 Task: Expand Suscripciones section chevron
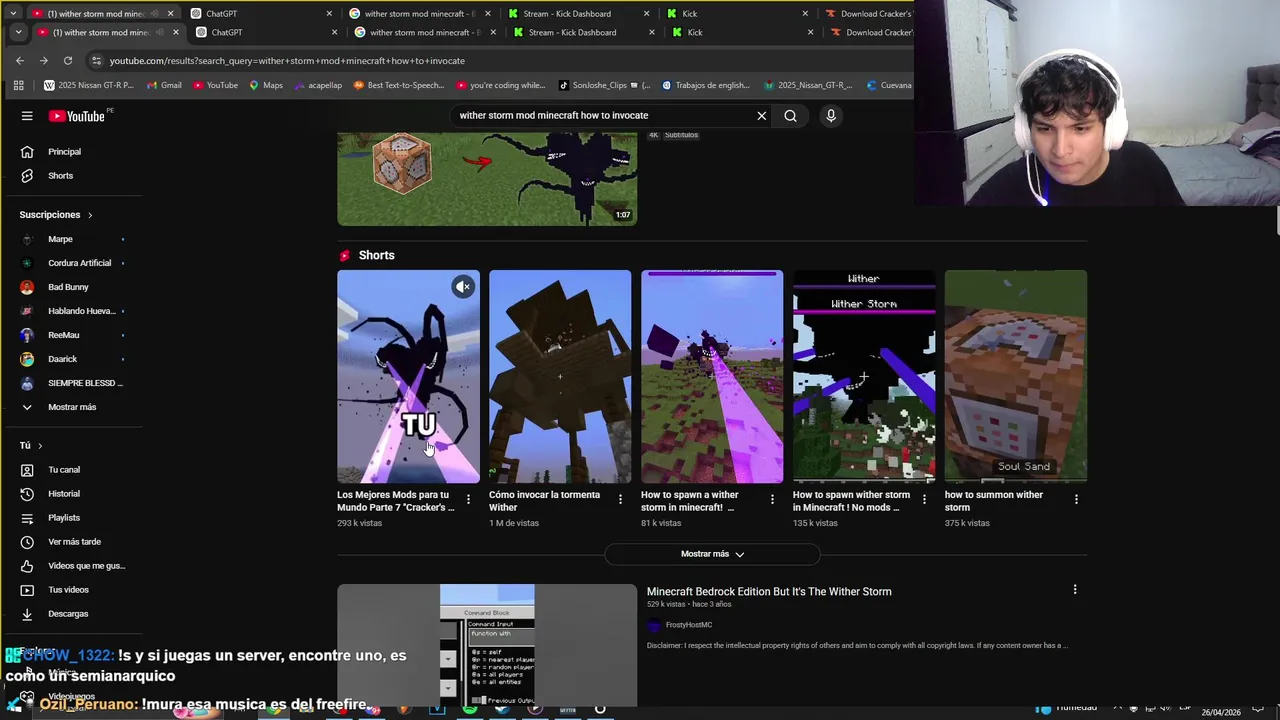(x=89, y=215)
